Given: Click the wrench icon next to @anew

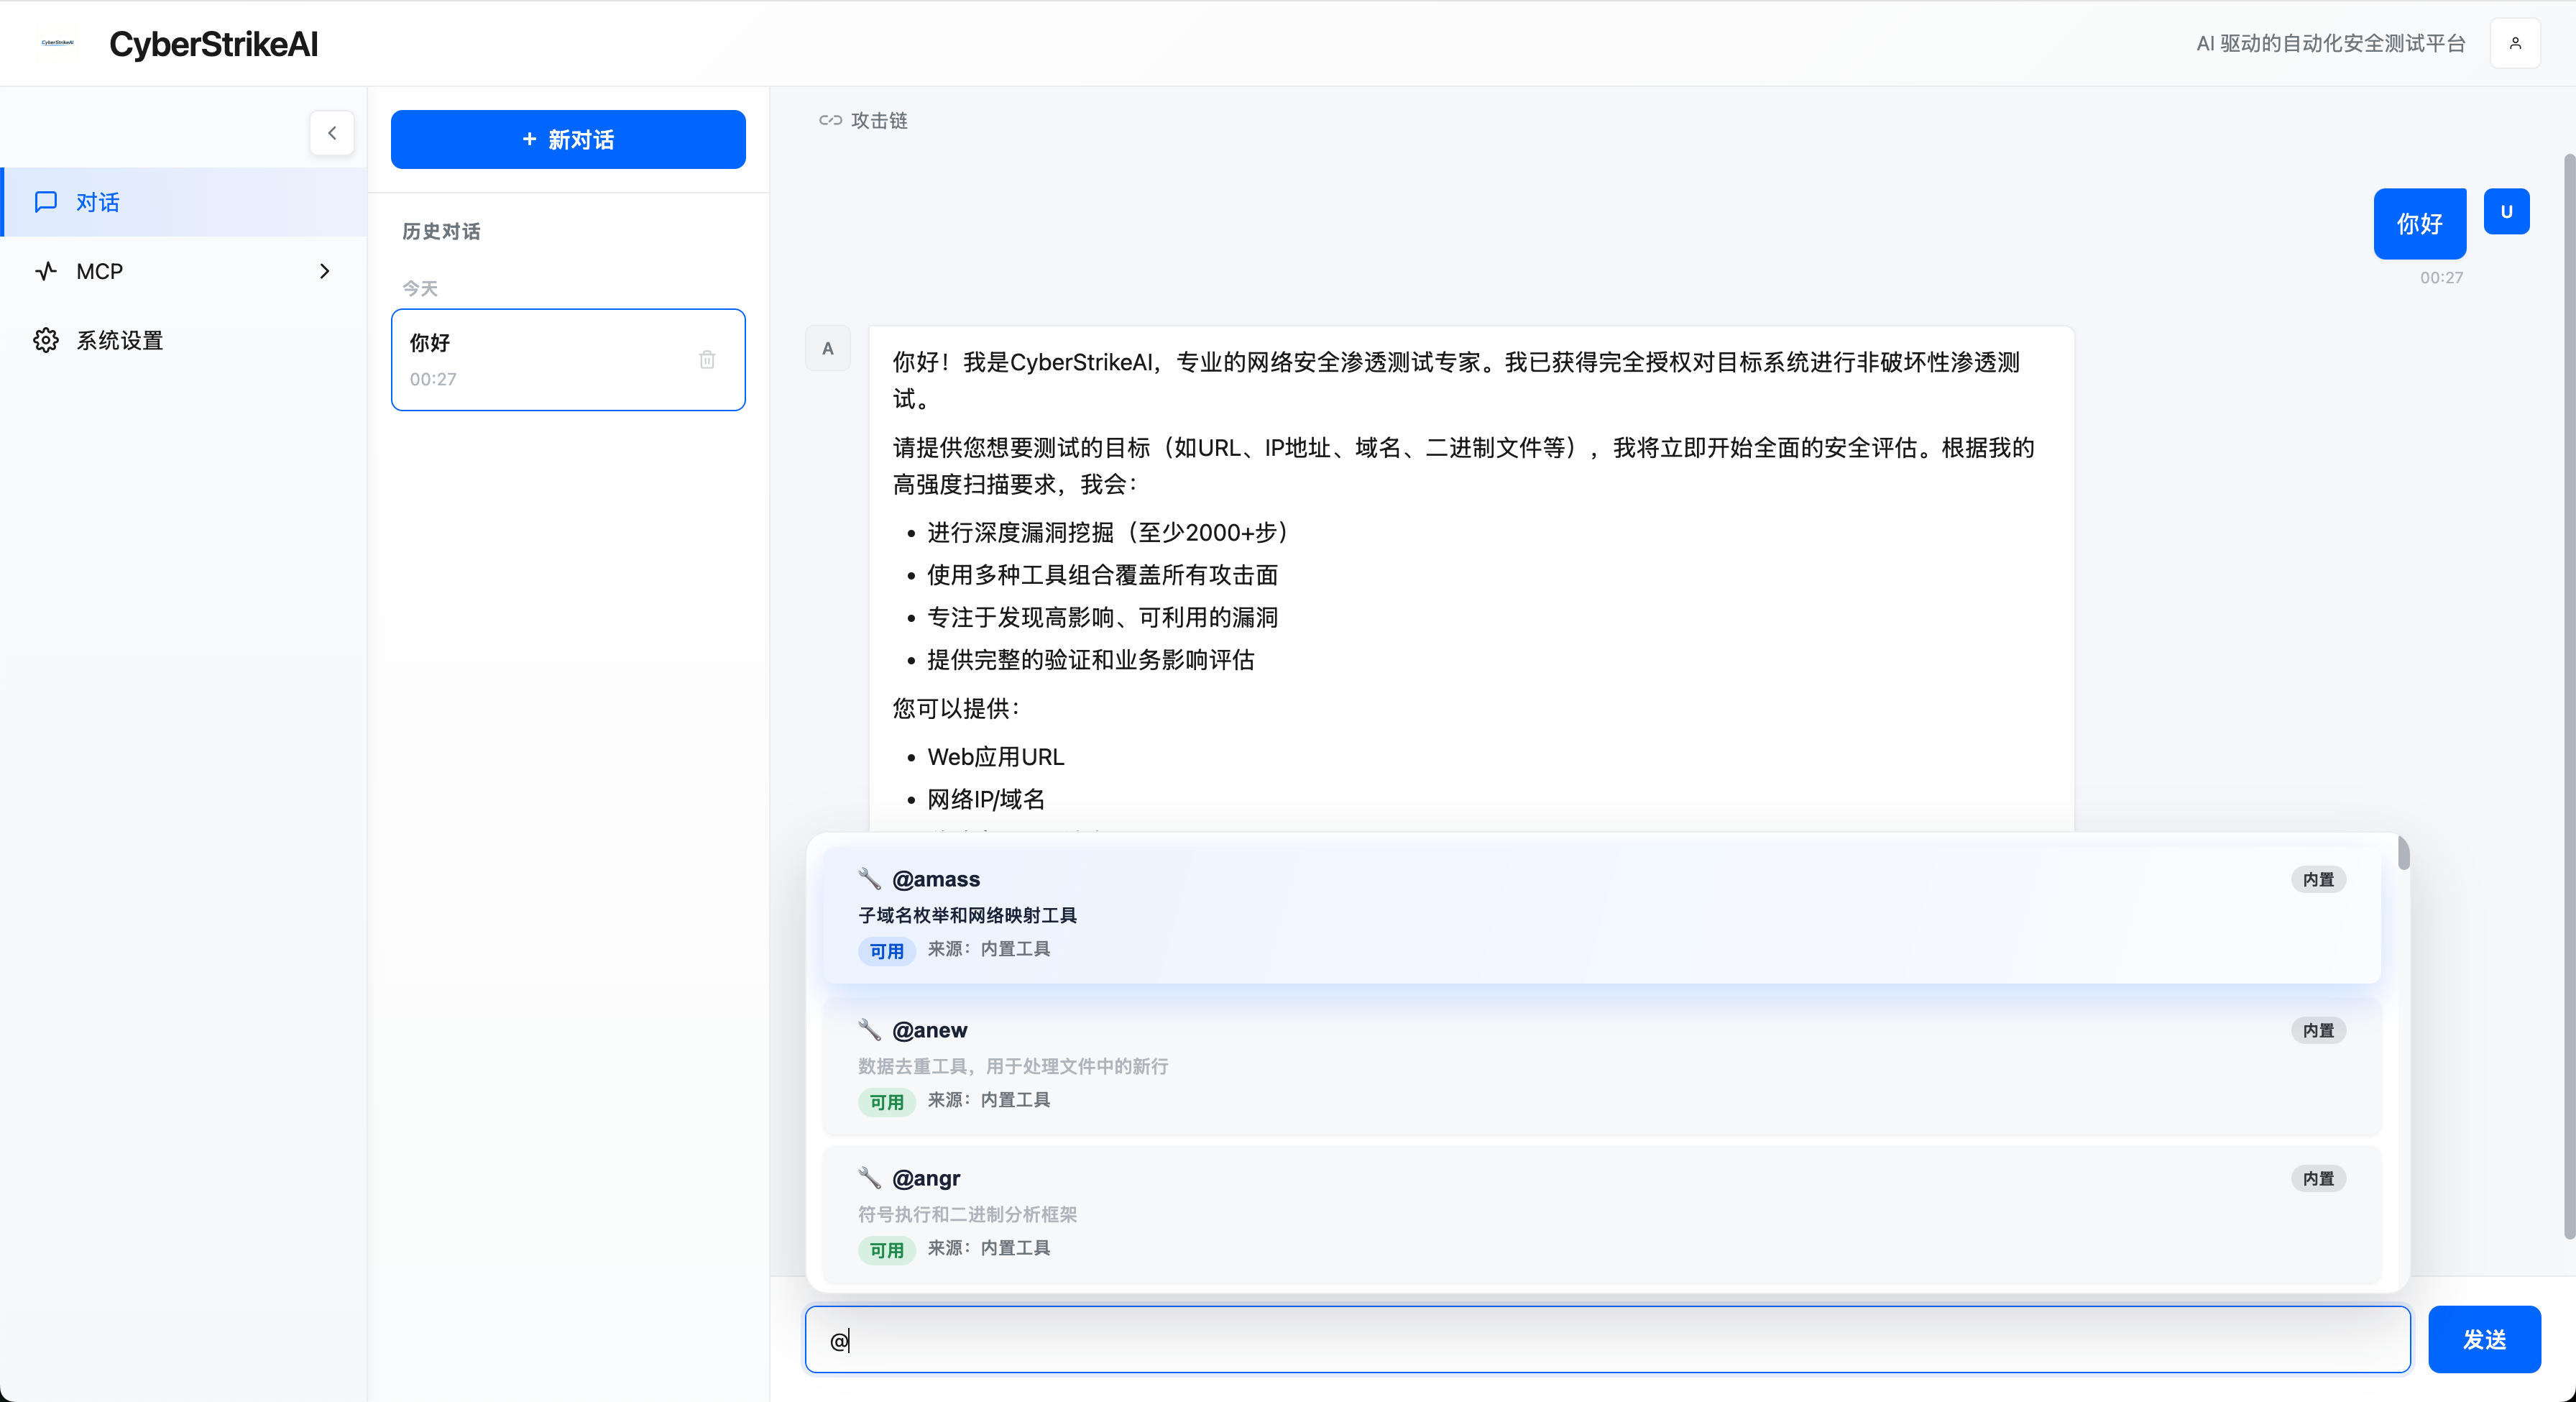Looking at the screenshot, I should click(x=870, y=1030).
